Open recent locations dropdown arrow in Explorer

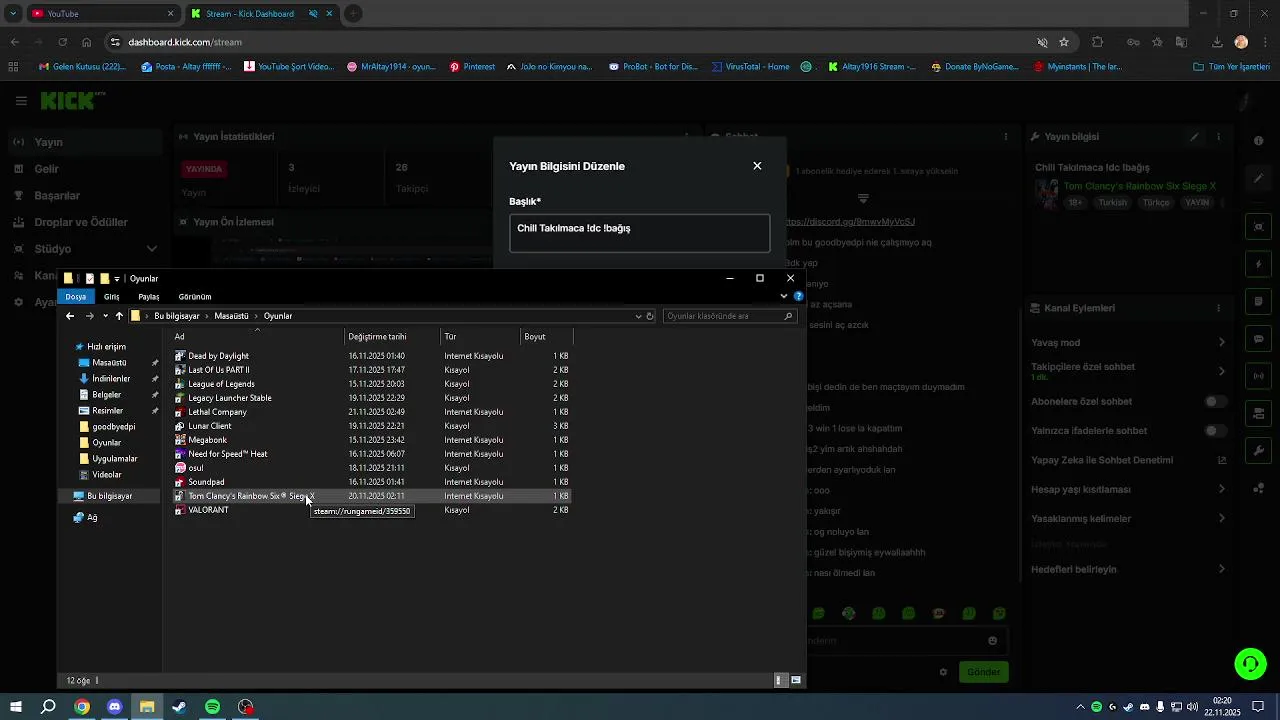(x=105, y=316)
